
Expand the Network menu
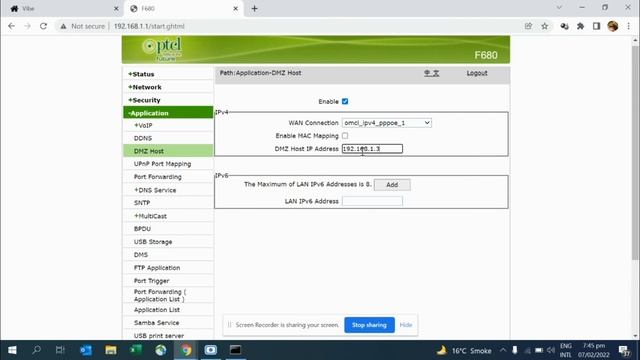click(x=145, y=87)
